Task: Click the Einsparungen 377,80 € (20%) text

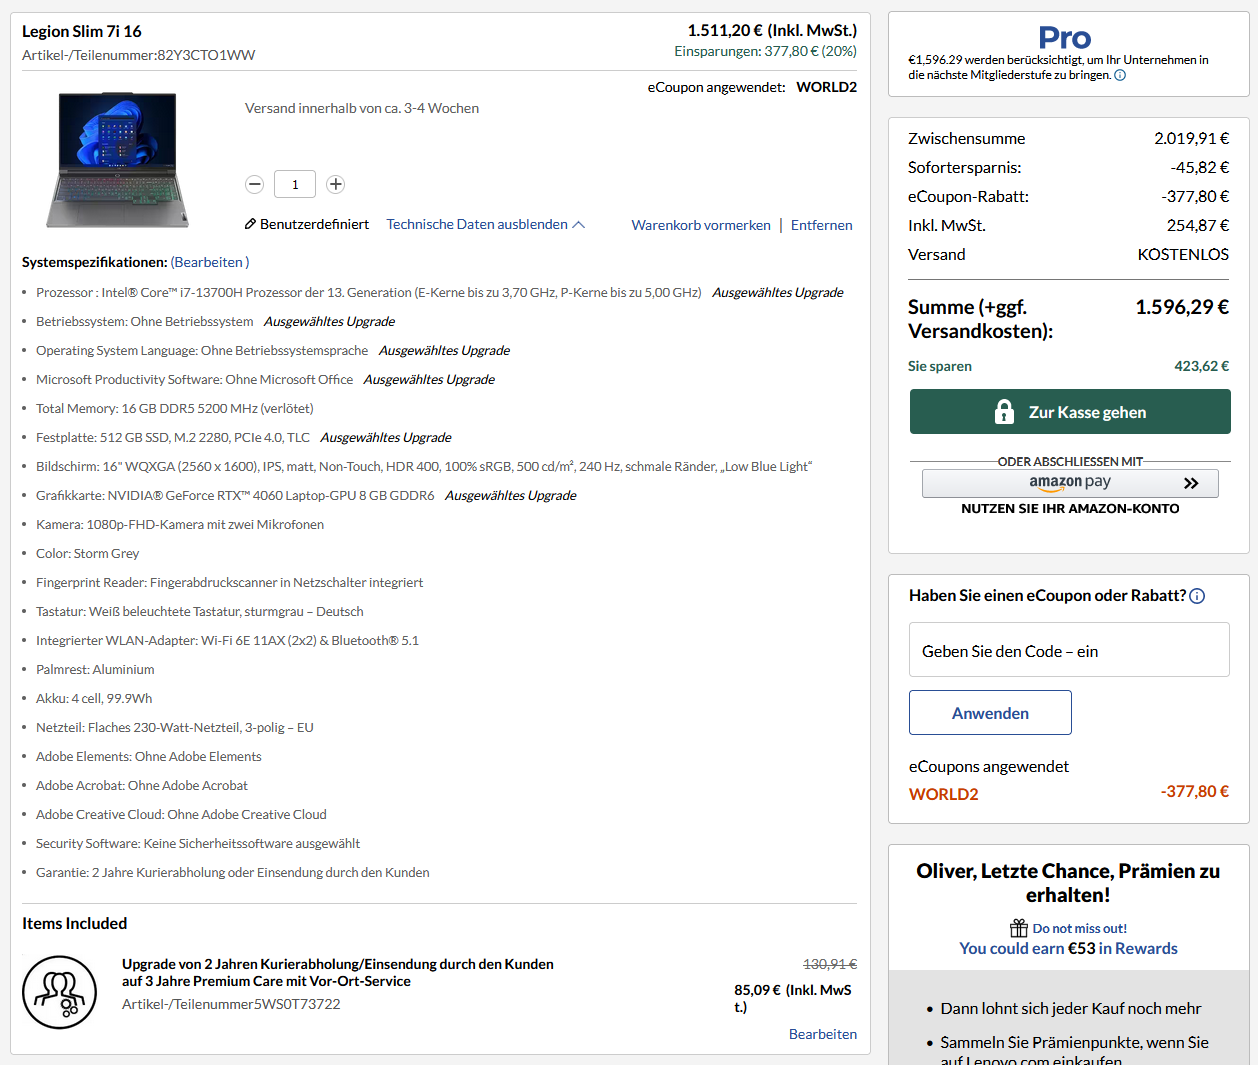Action: [765, 51]
